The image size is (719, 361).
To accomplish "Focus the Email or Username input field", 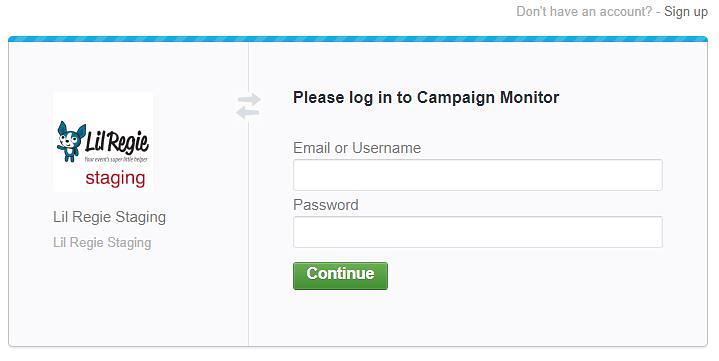I will coord(477,175).
